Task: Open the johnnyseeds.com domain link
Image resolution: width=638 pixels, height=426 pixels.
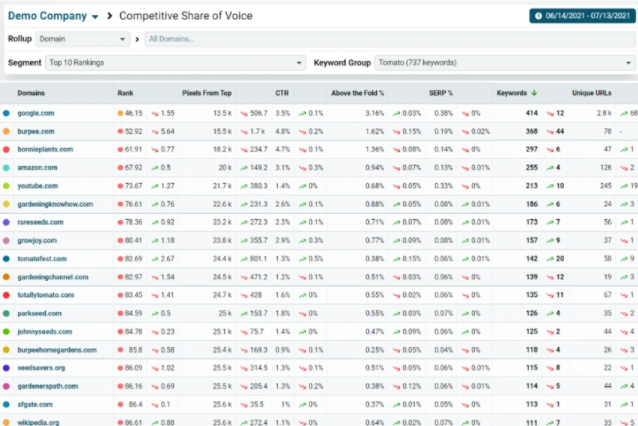Action: pyautogui.click(x=45, y=332)
